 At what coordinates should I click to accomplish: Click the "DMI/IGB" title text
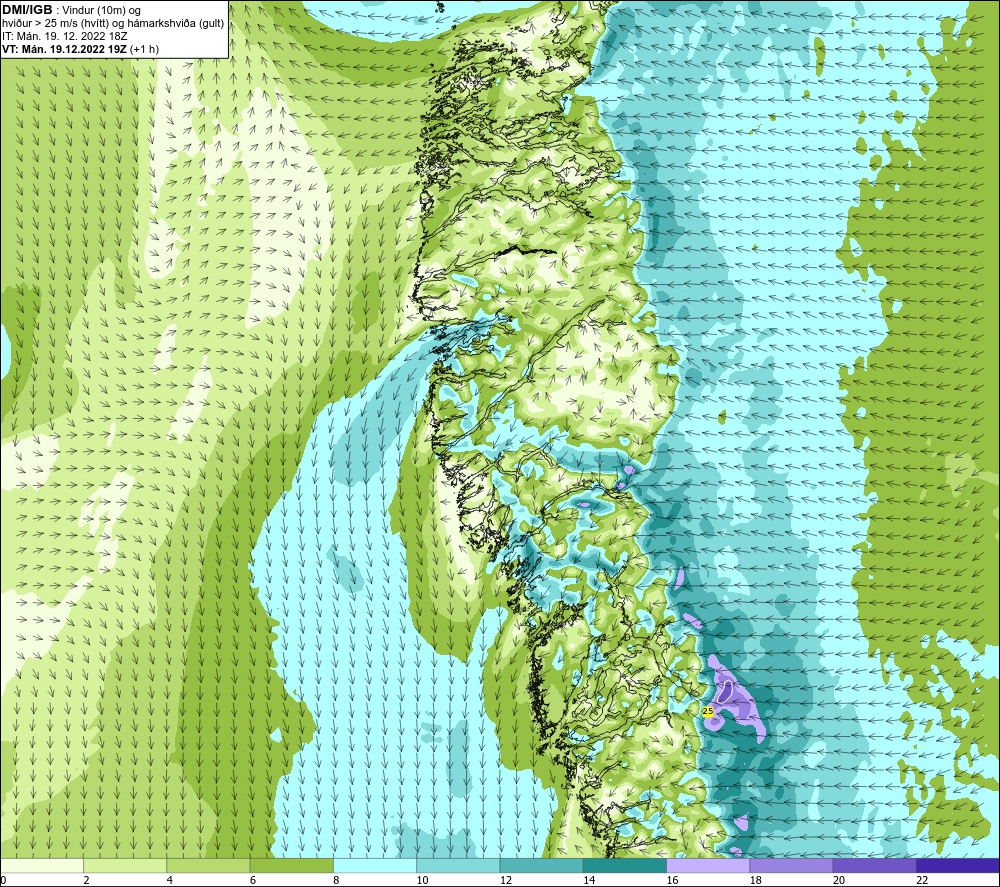pyautogui.click(x=27, y=10)
